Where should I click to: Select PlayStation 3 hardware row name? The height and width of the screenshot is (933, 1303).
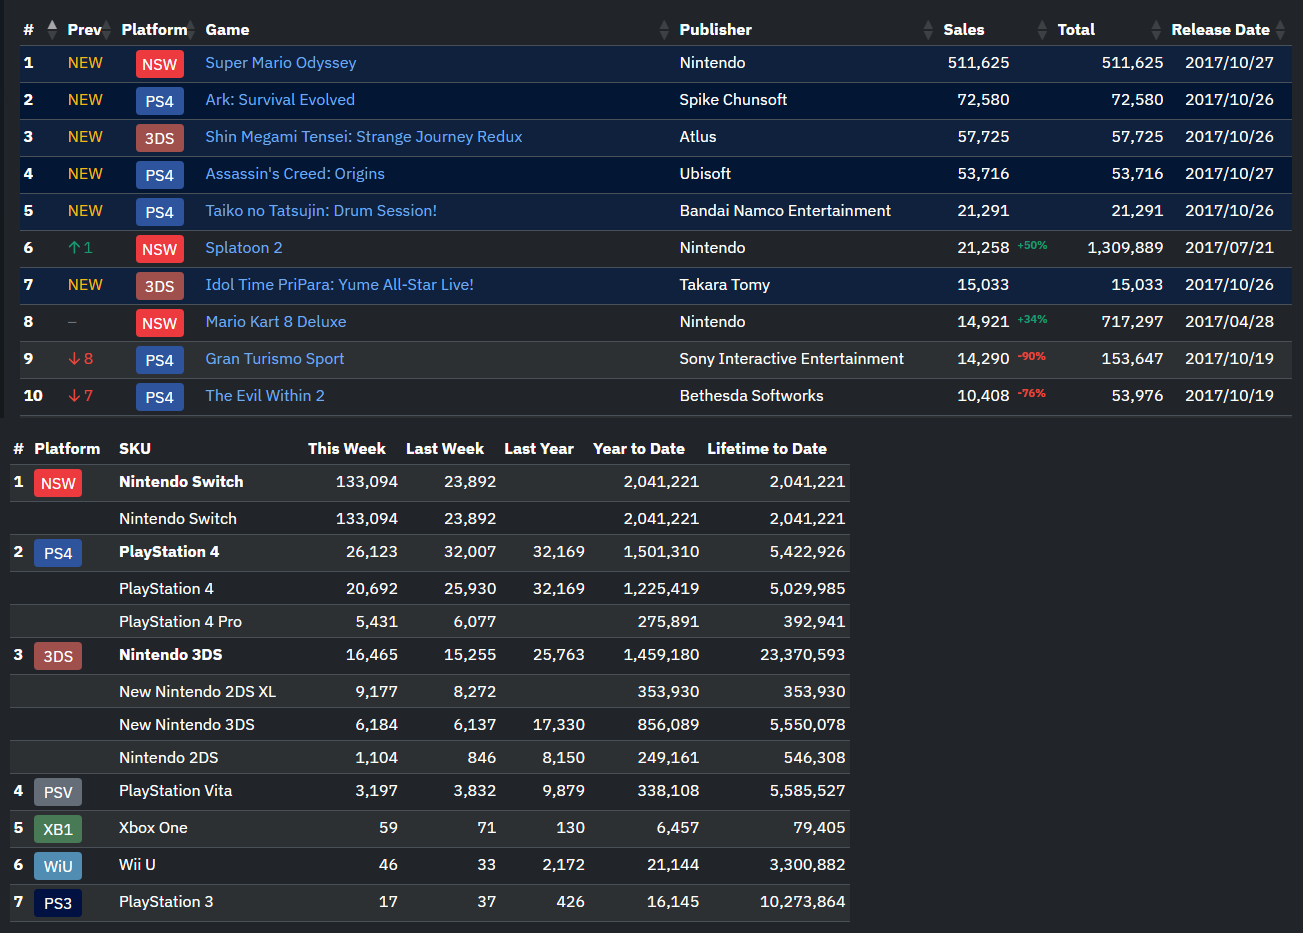pyautogui.click(x=166, y=902)
